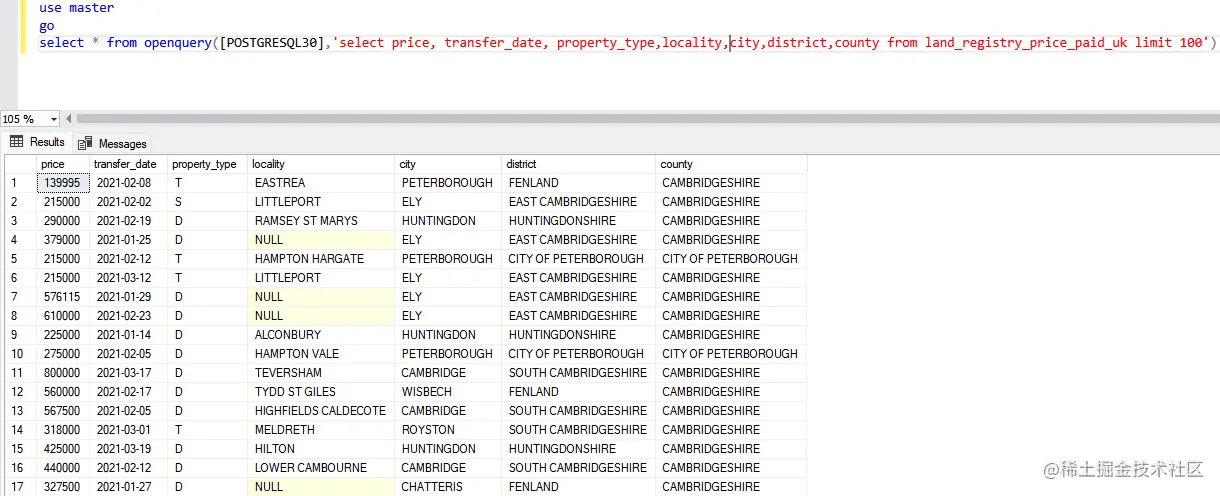Switch to the Messages tab
1220x496 pixels.
113,144
